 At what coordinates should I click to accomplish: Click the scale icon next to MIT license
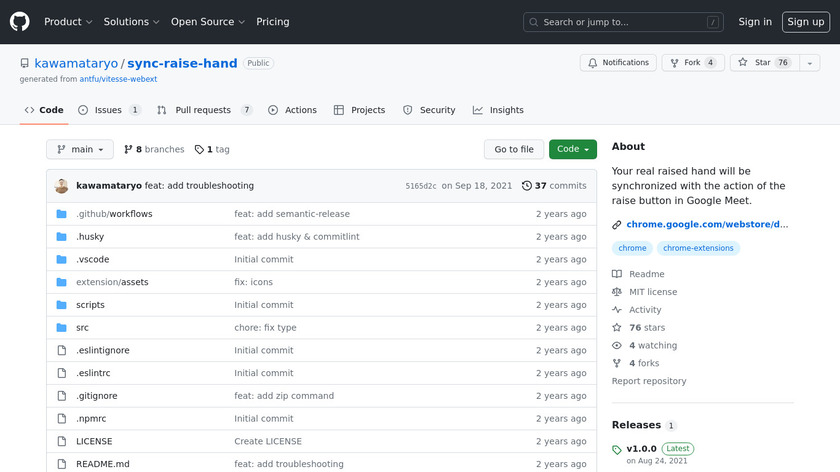(x=617, y=292)
